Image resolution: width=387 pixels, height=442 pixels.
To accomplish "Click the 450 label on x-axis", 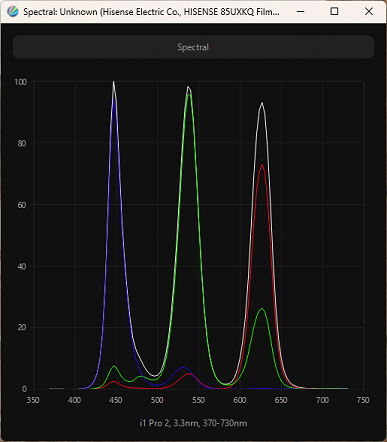I will (x=116, y=400).
